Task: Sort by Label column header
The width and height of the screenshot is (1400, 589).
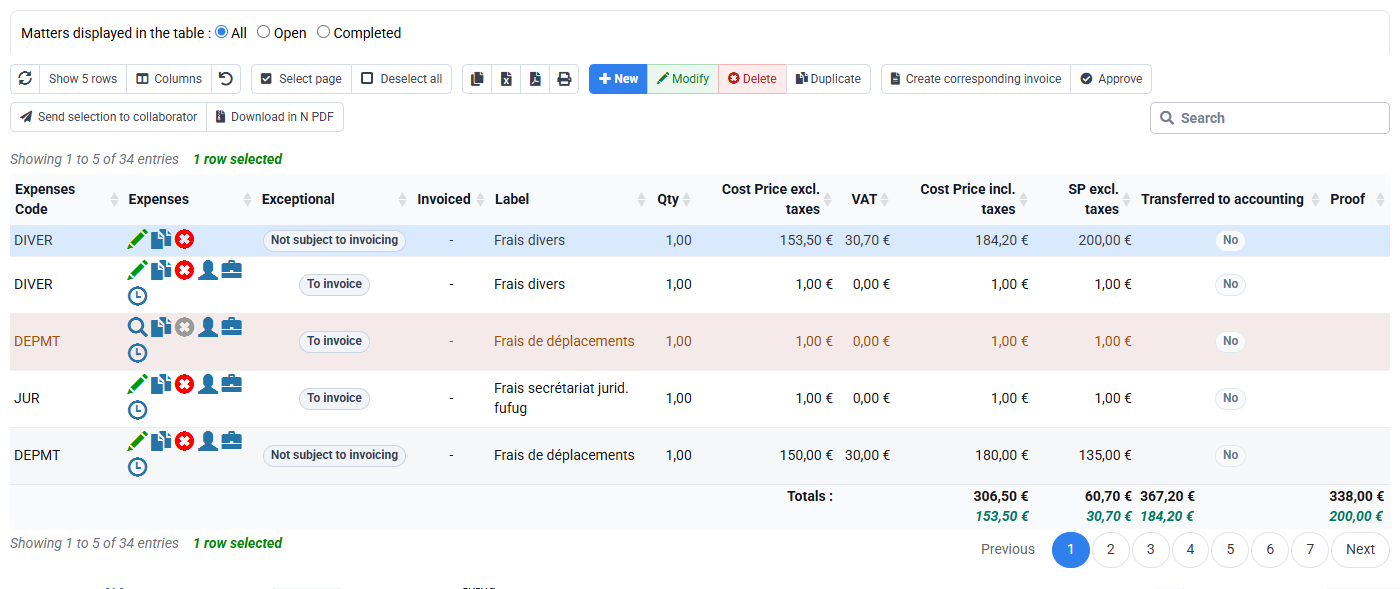Action: [570, 199]
